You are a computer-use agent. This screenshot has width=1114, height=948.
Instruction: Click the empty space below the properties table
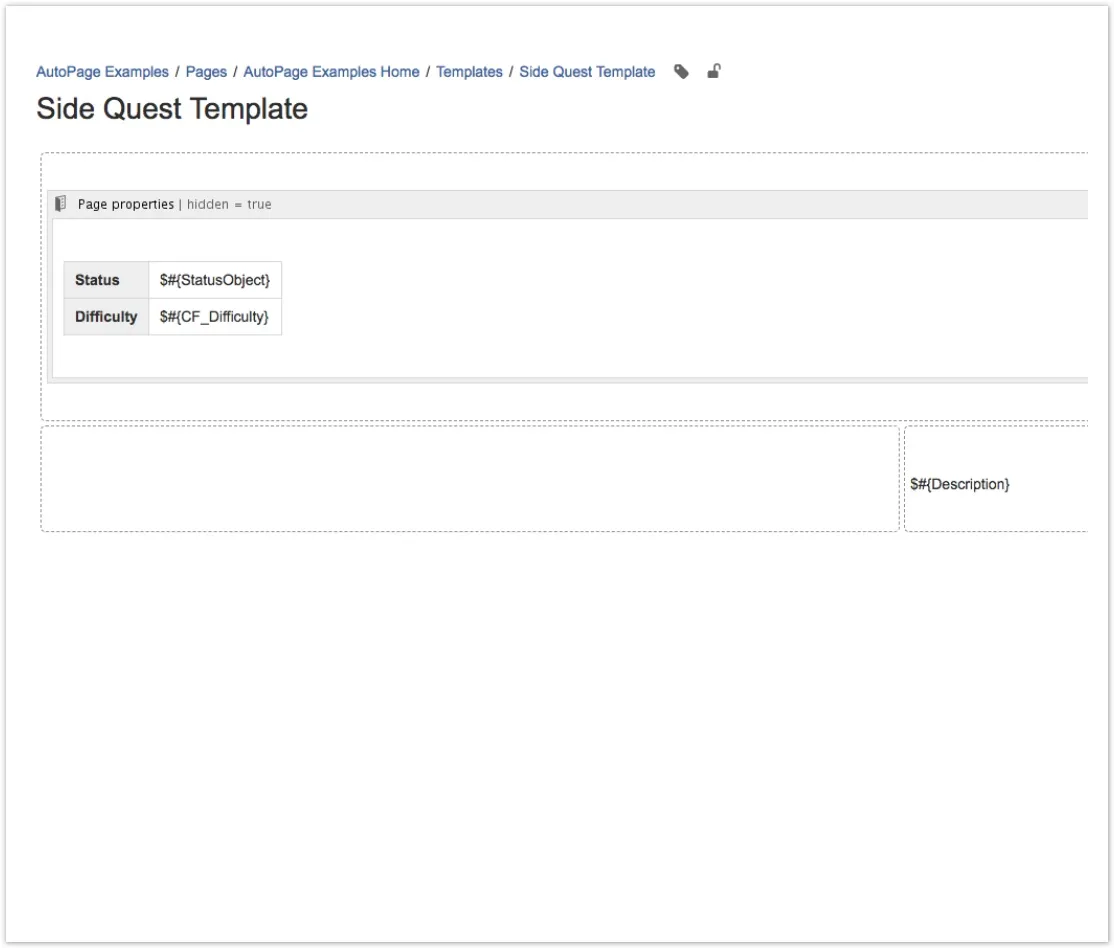pyautogui.click(x=400, y=356)
